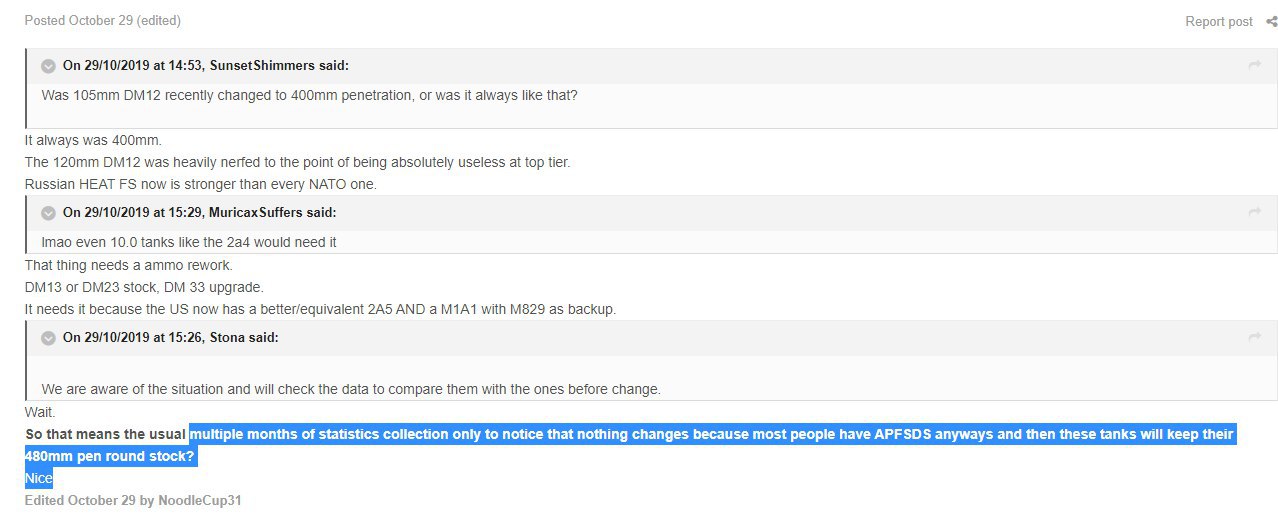Image resolution: width=1278 pixels, height=515 pixels.
Task: Collapse the MuricaxSuffers quote
Action: click(x=48, y=212)
